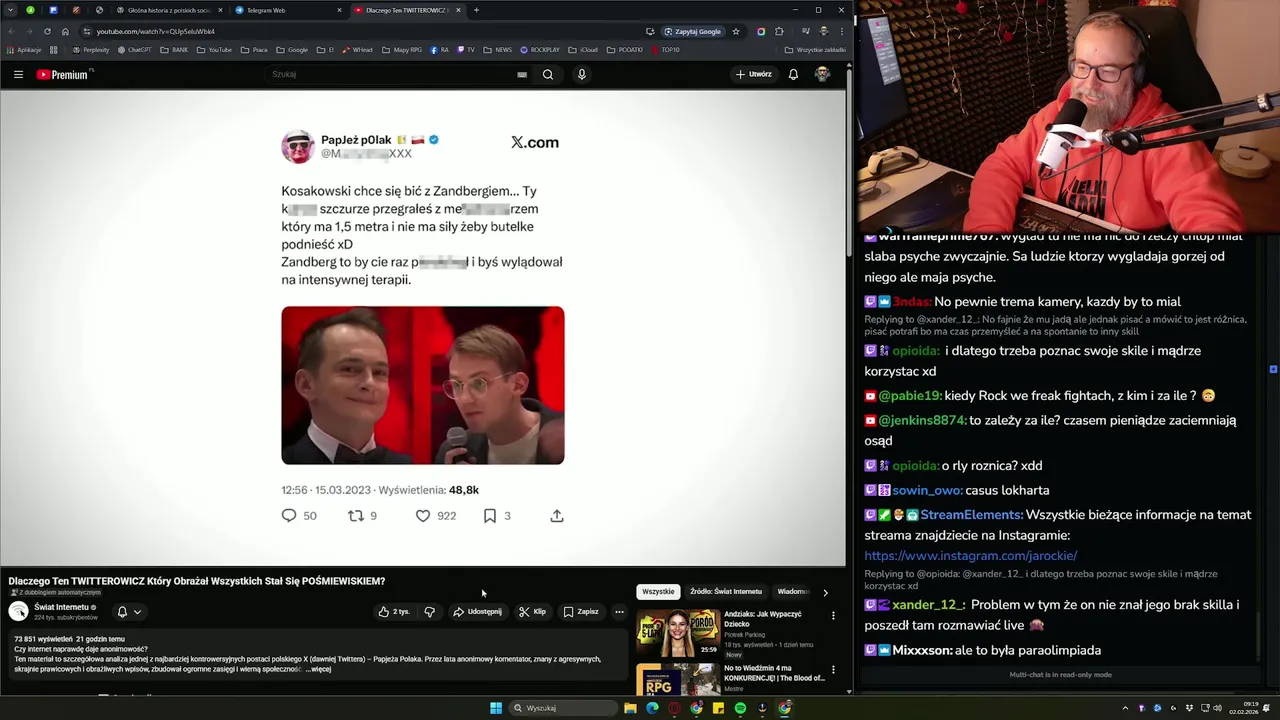Expand subscription notification bell dropdown
1280x720 pixels.
(x=129, y=611)
